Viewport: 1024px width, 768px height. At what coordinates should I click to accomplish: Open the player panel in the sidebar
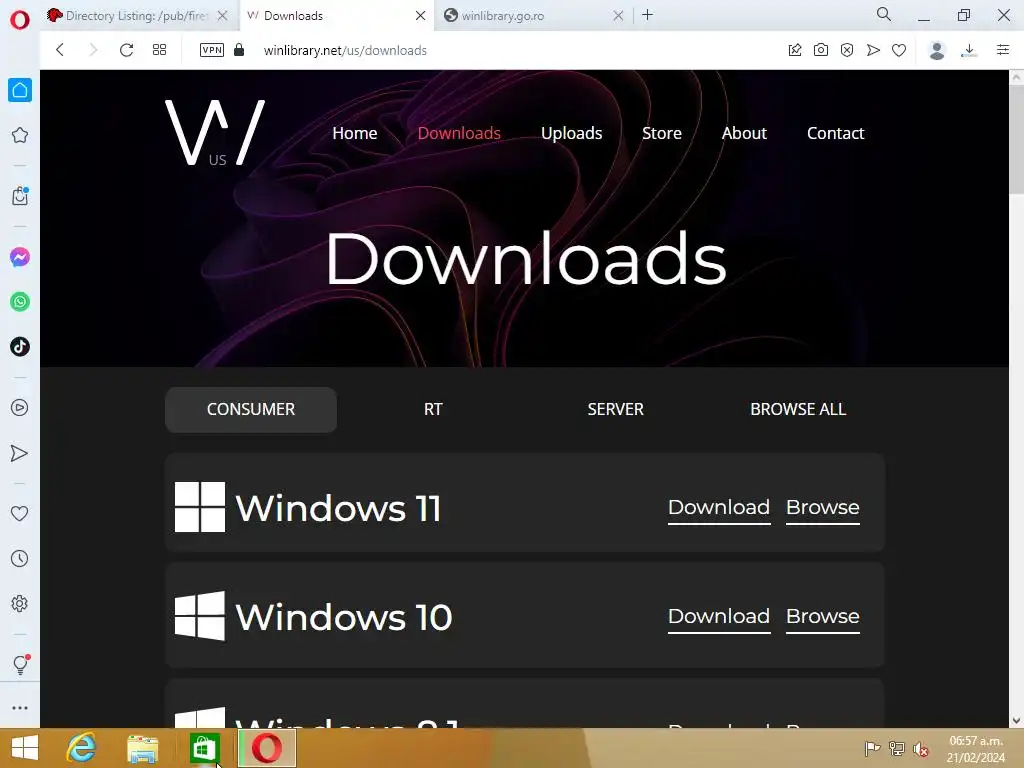[x=20, y=408]
